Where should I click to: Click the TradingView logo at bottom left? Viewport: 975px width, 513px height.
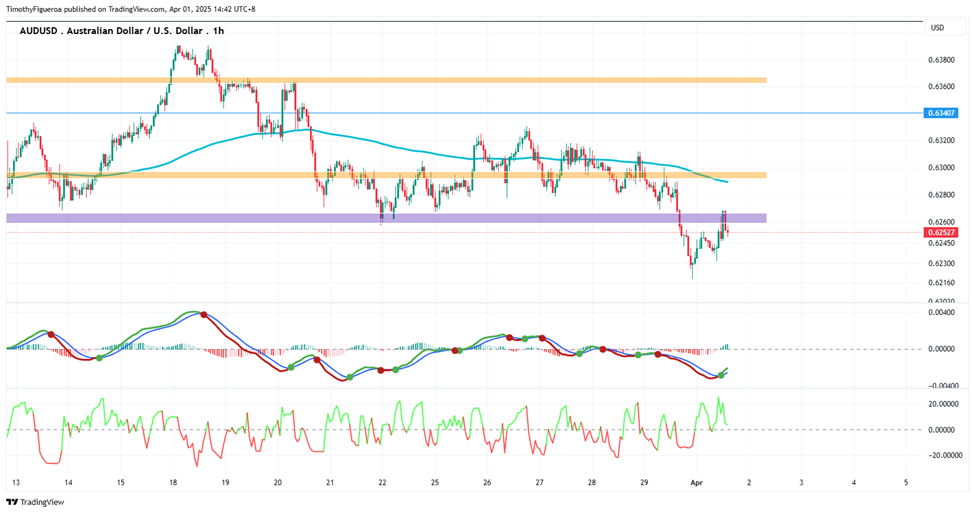pyautogui.click(x=35, y=502)
